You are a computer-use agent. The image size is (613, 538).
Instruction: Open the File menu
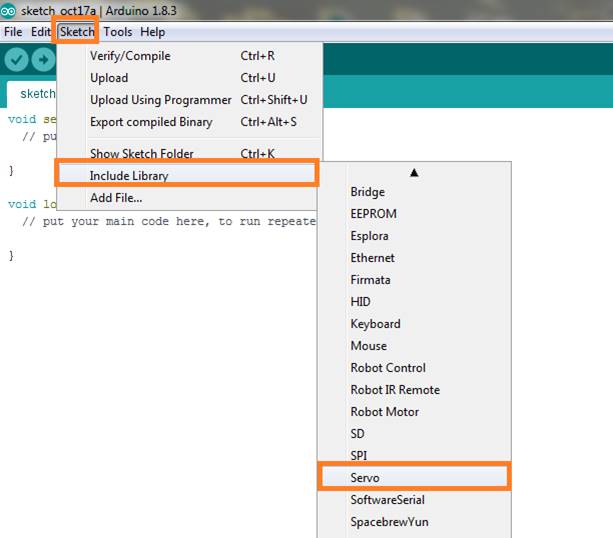(13, 32)
